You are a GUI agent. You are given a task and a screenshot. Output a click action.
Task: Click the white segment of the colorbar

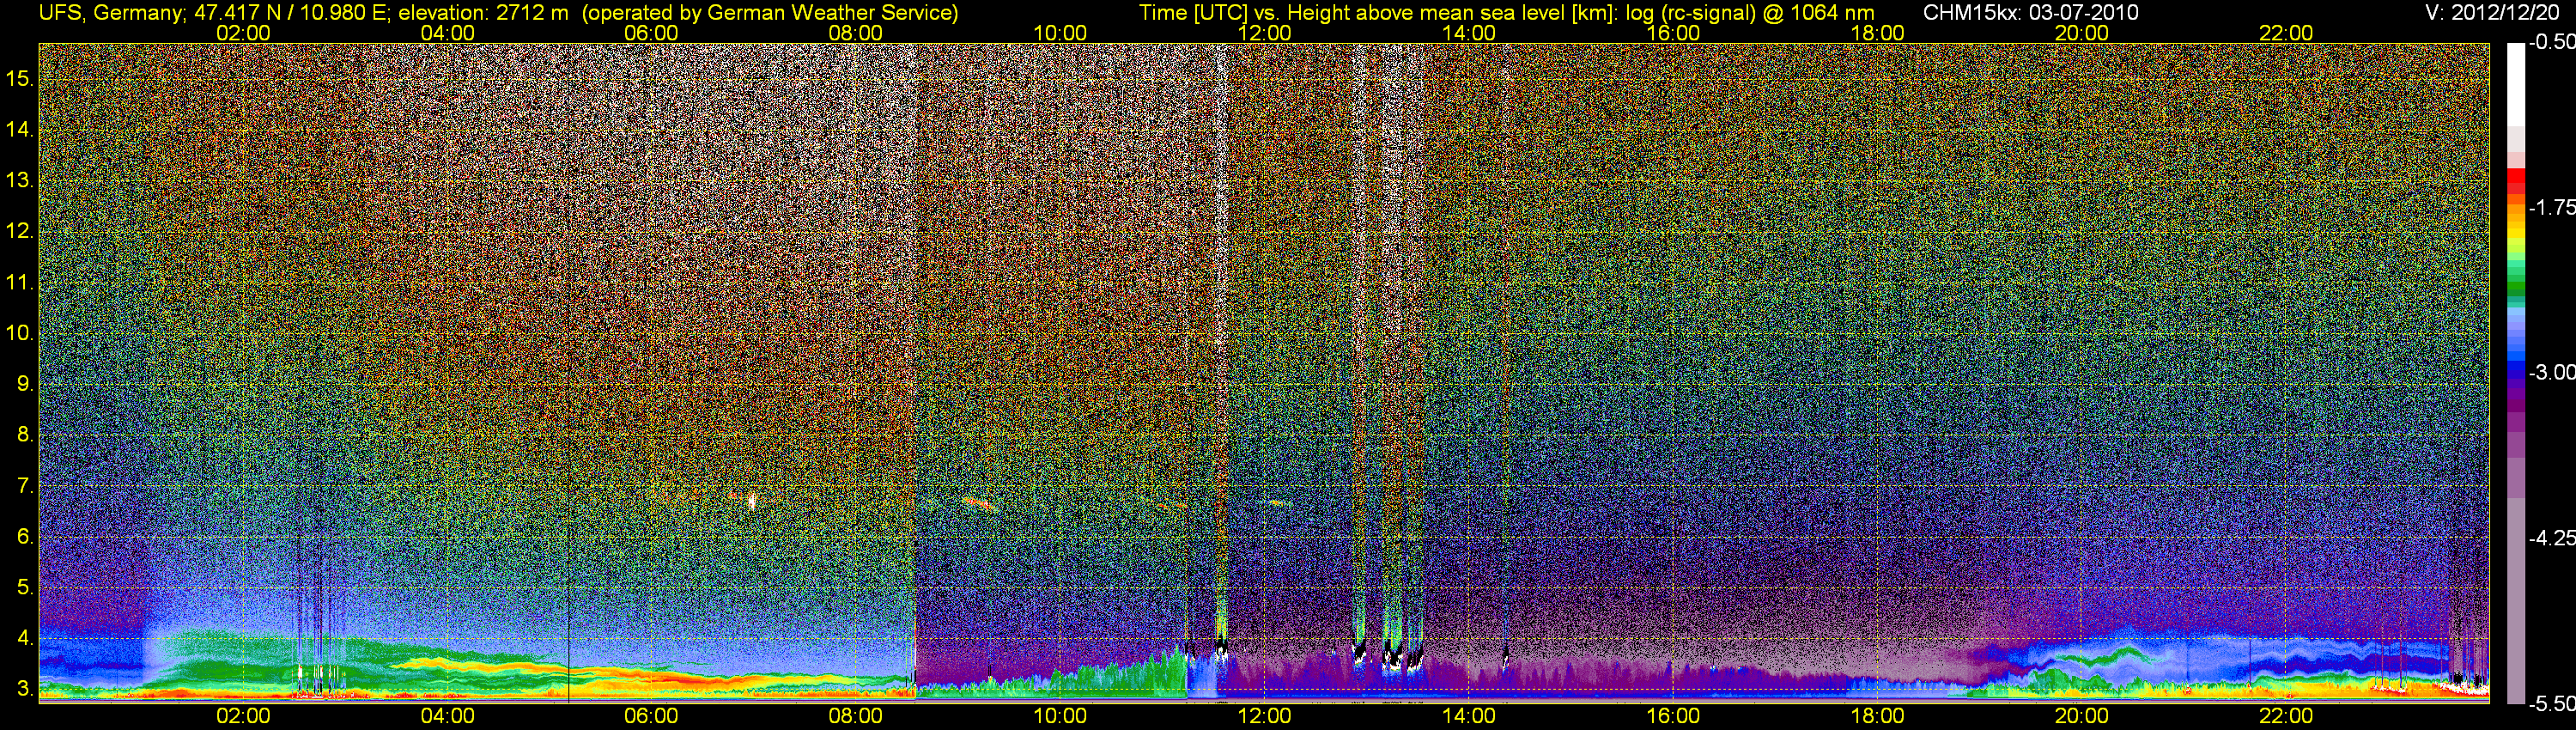[2516, 85]
